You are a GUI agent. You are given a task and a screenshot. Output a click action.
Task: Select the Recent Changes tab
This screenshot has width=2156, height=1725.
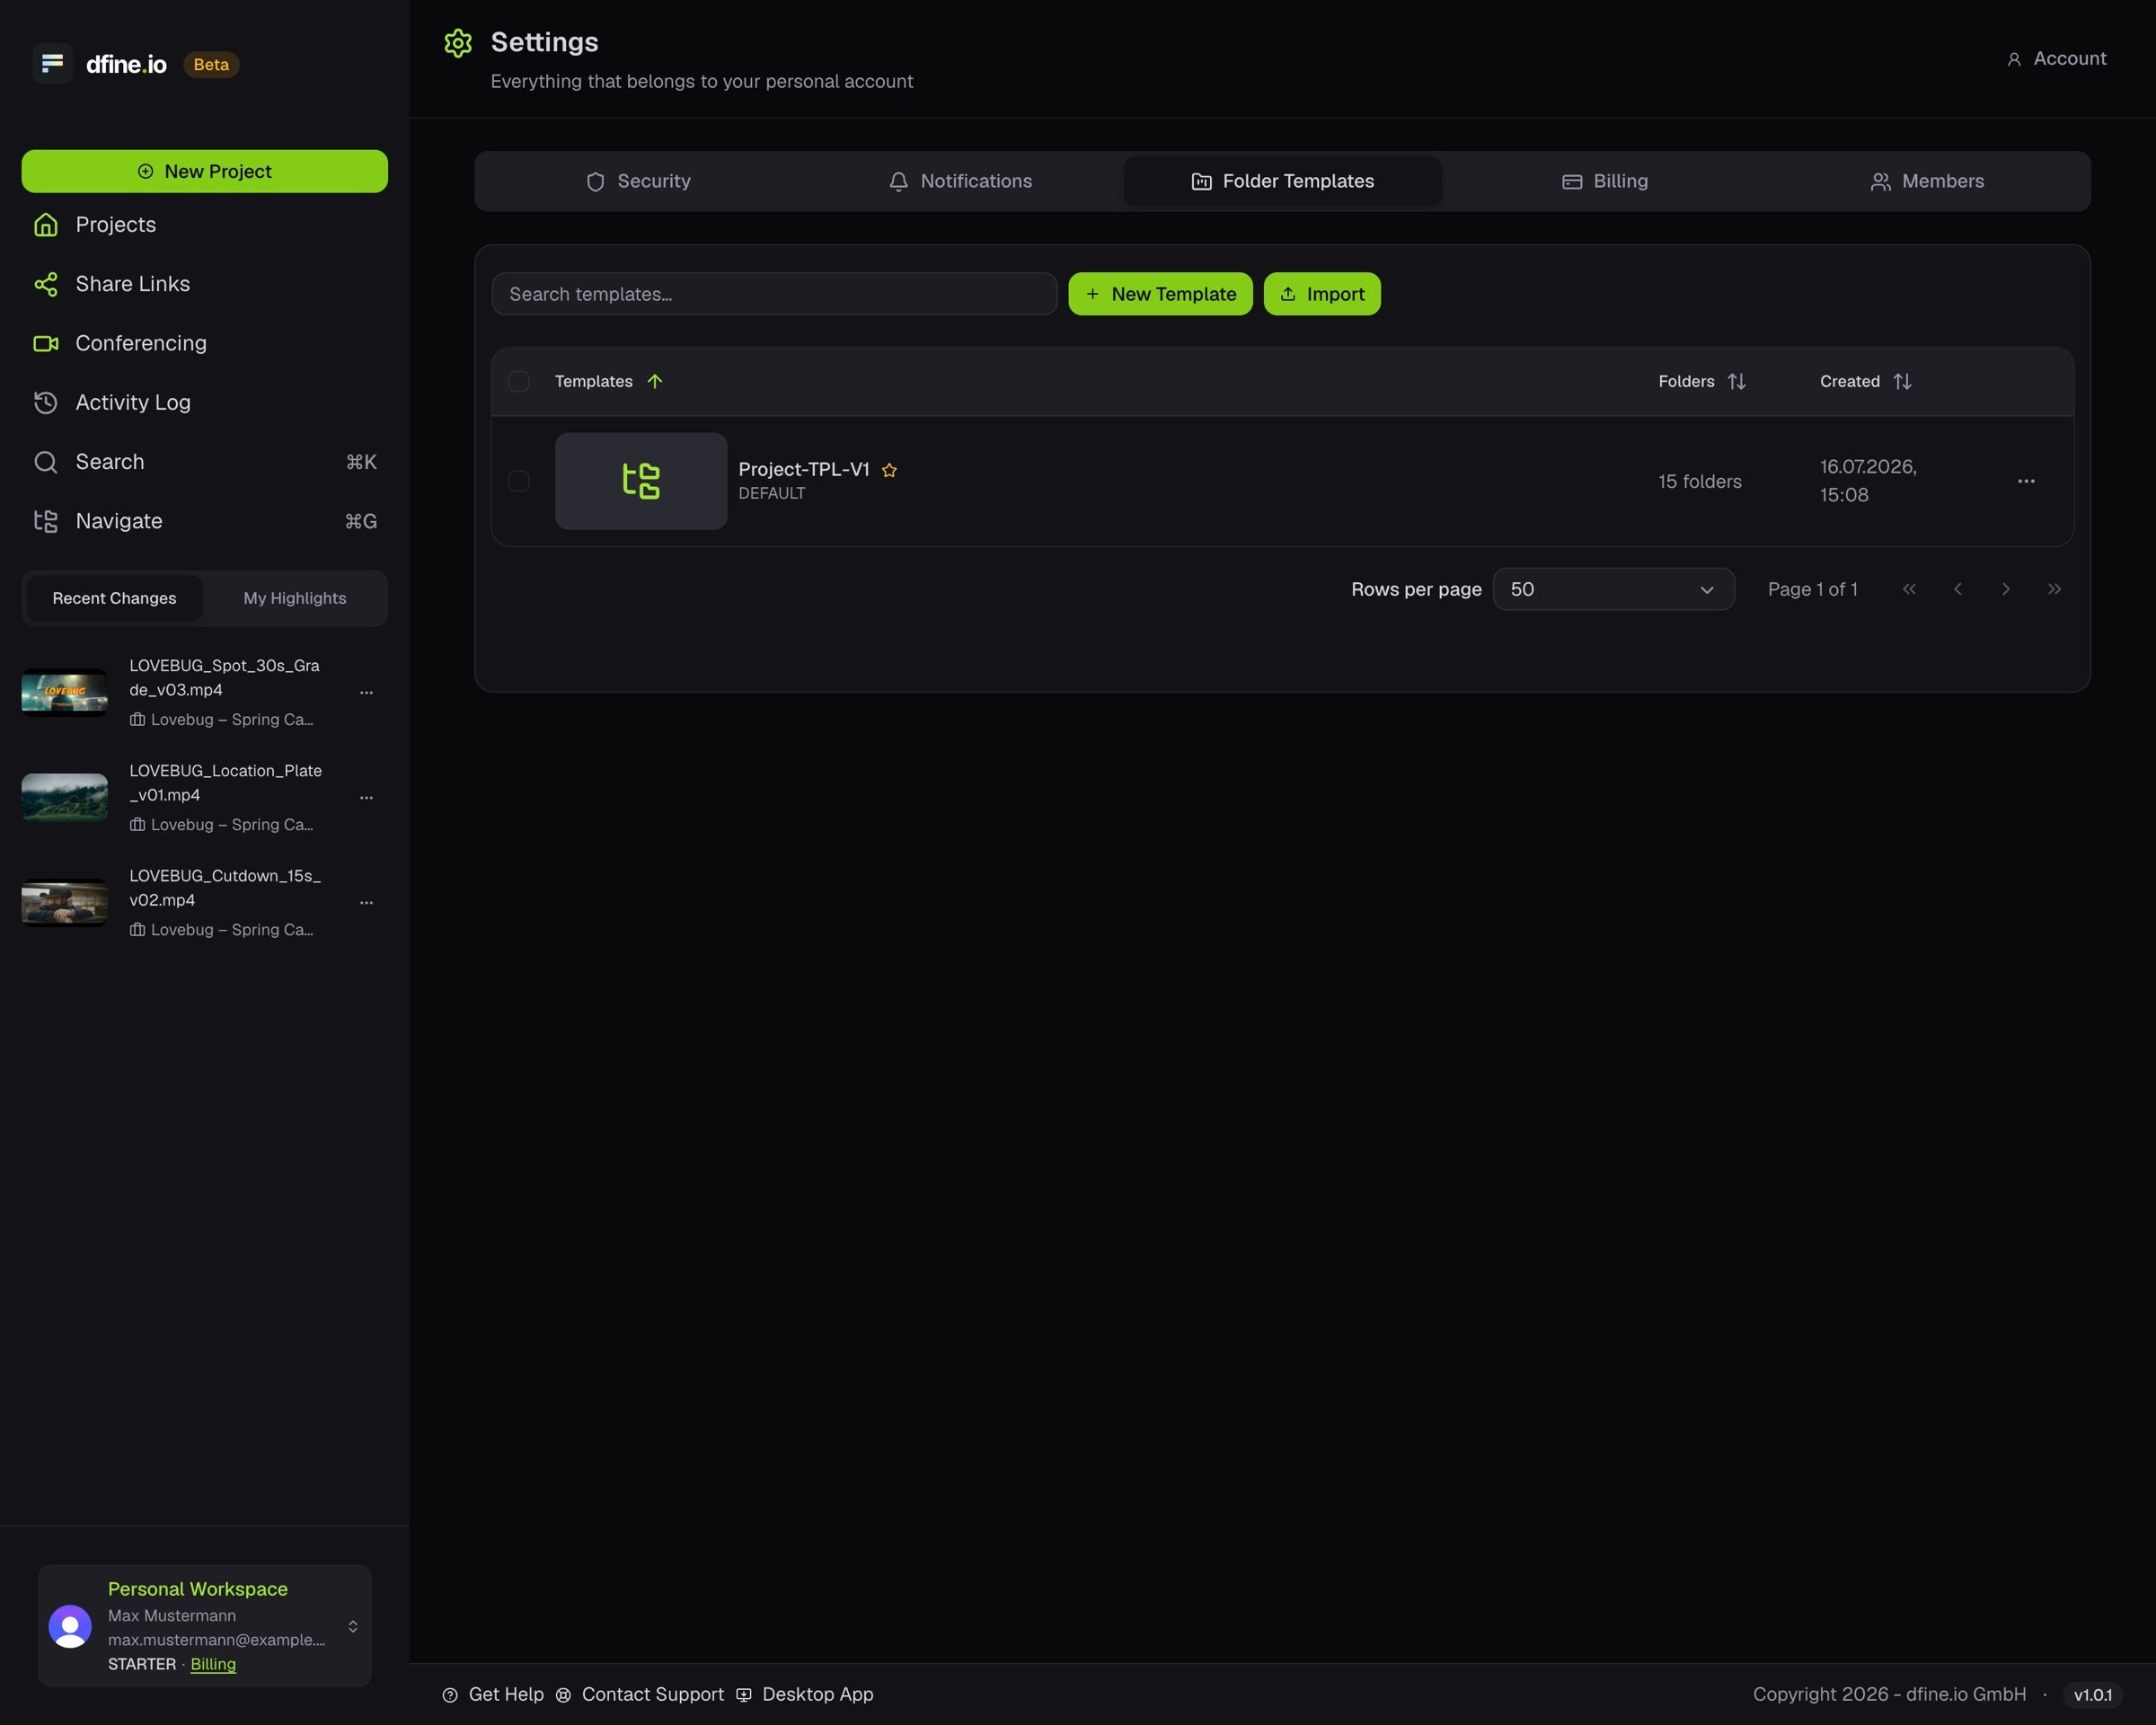(114, 598)
